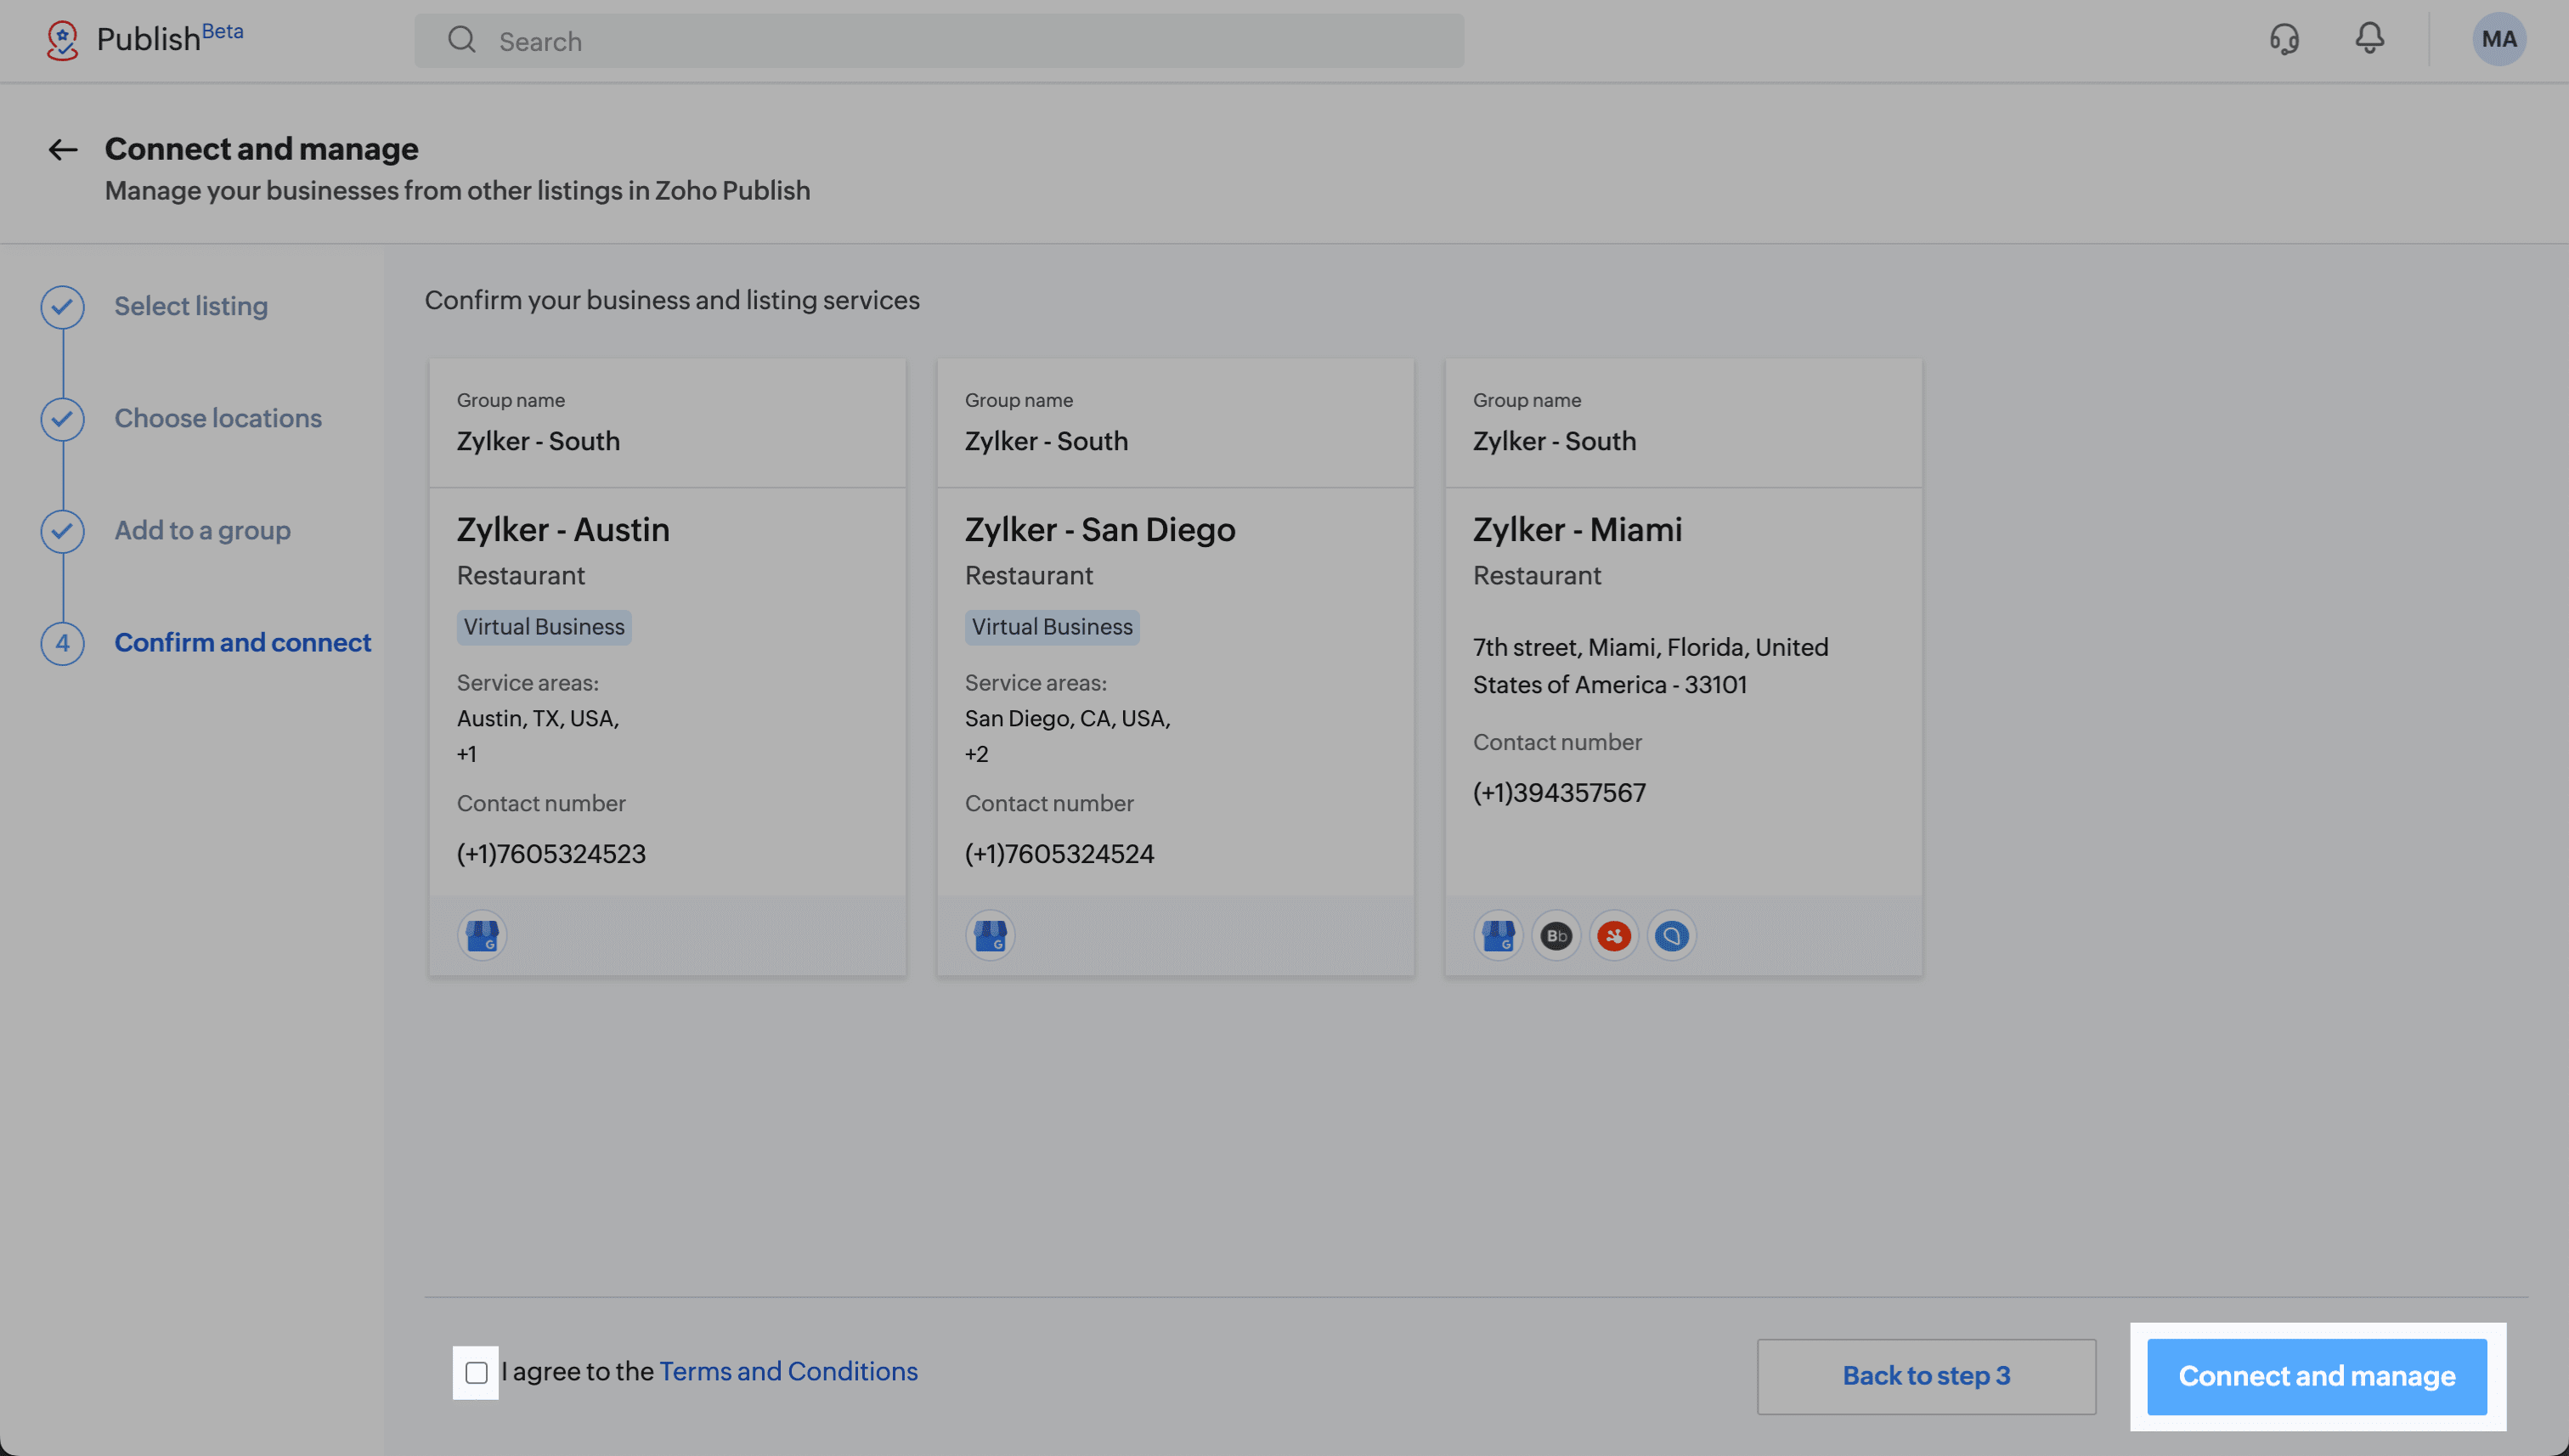2569x1456 pixels.
Task: Click the Zylker - Austin card title
Action: pyautogui.click(x=563, y=529)
